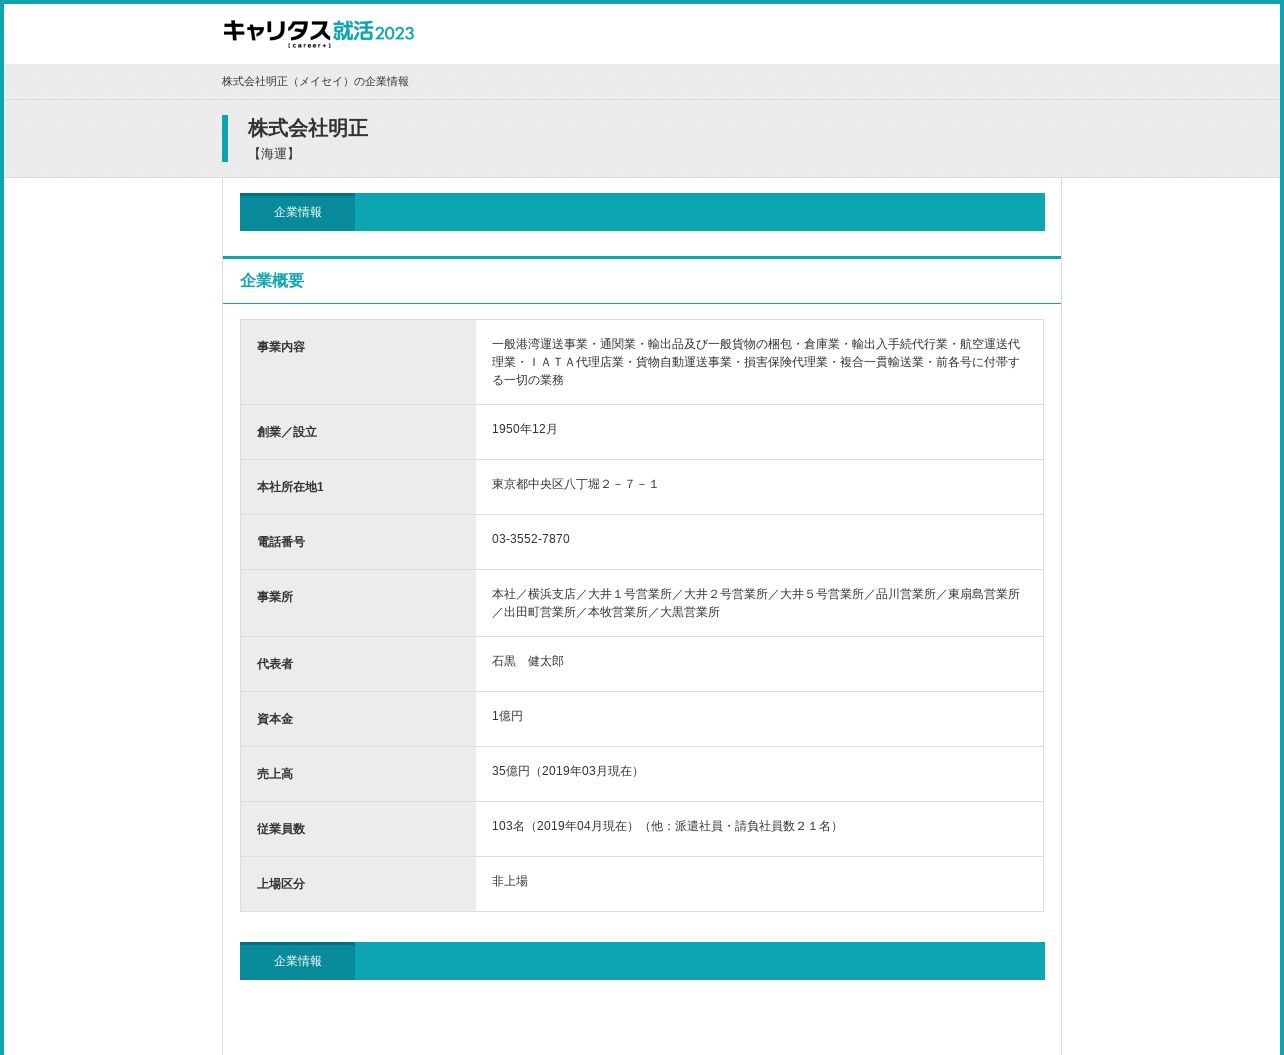Click the breadcrumb 株式会社明正（メイセイ）の企業情報

(x=315, y=82)
